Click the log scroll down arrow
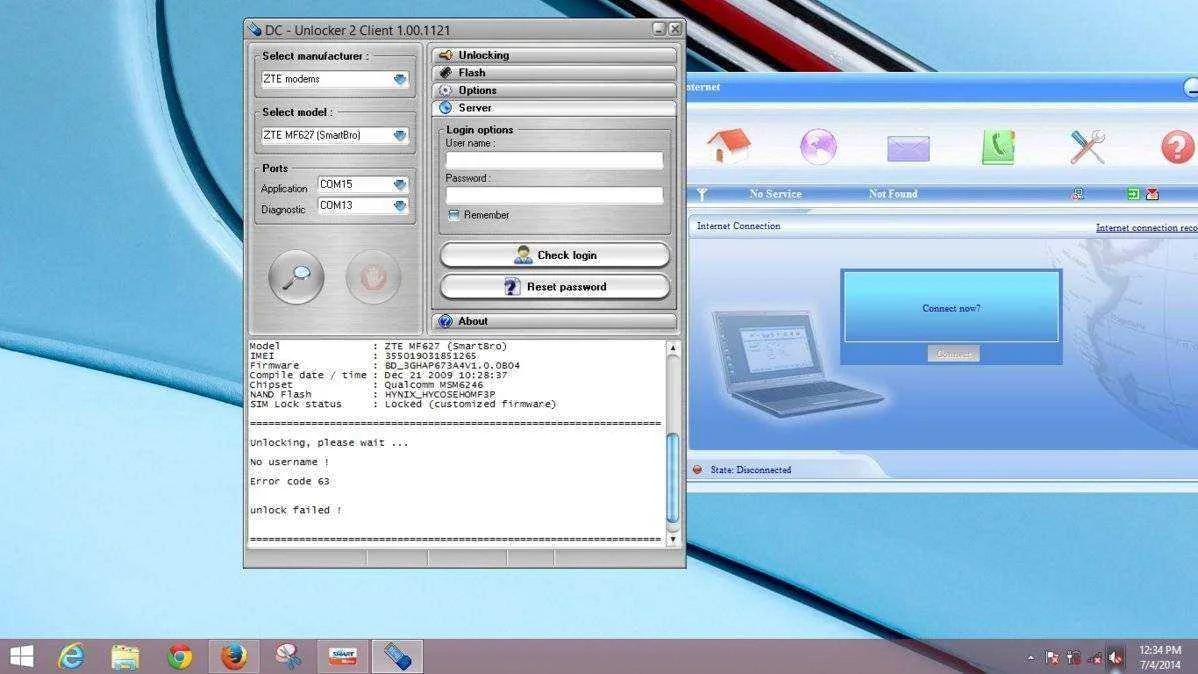Viewport: 1198px width, 674px height. coord(673,539)
